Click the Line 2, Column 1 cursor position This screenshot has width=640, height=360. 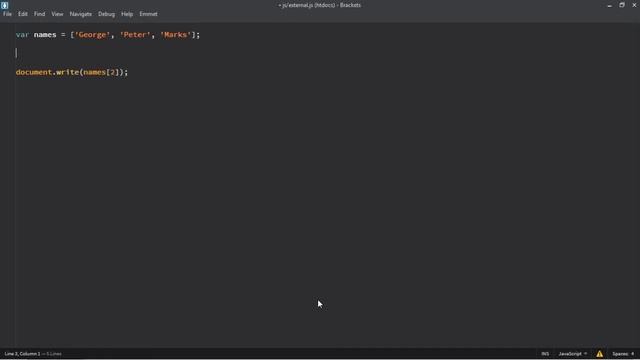tap(22, 353)
